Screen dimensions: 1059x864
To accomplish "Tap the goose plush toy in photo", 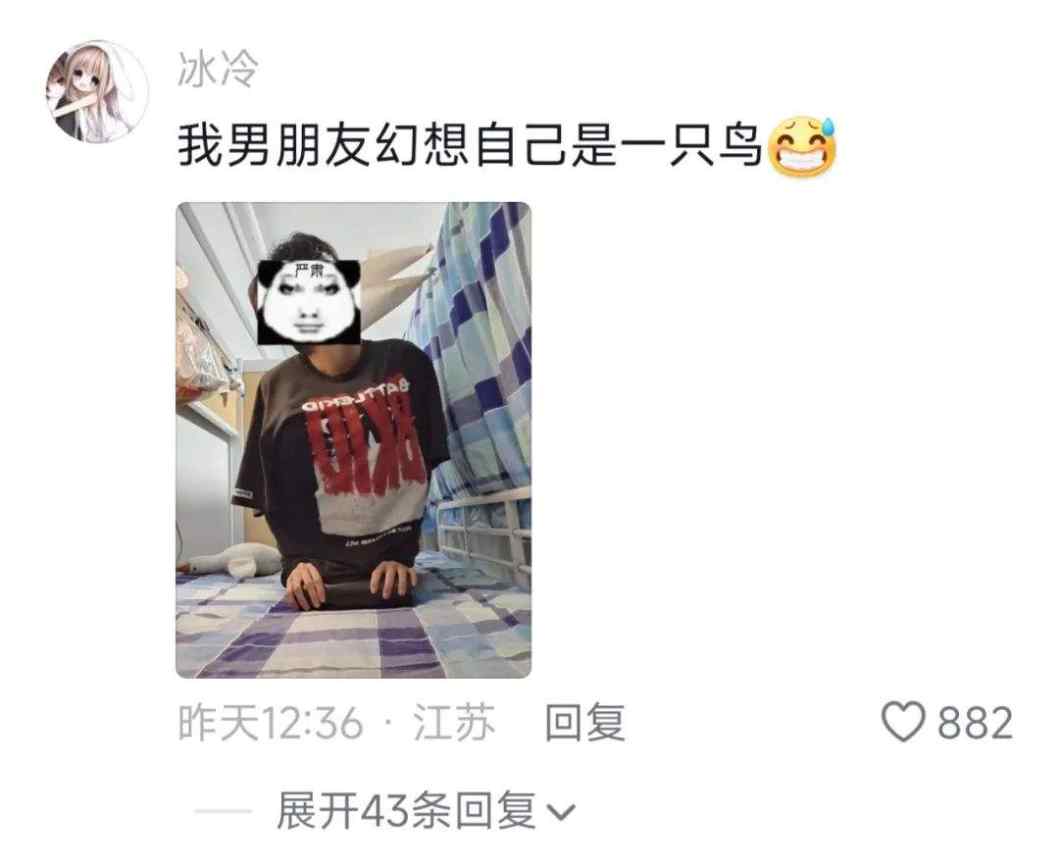I will (x=230, y=559).
